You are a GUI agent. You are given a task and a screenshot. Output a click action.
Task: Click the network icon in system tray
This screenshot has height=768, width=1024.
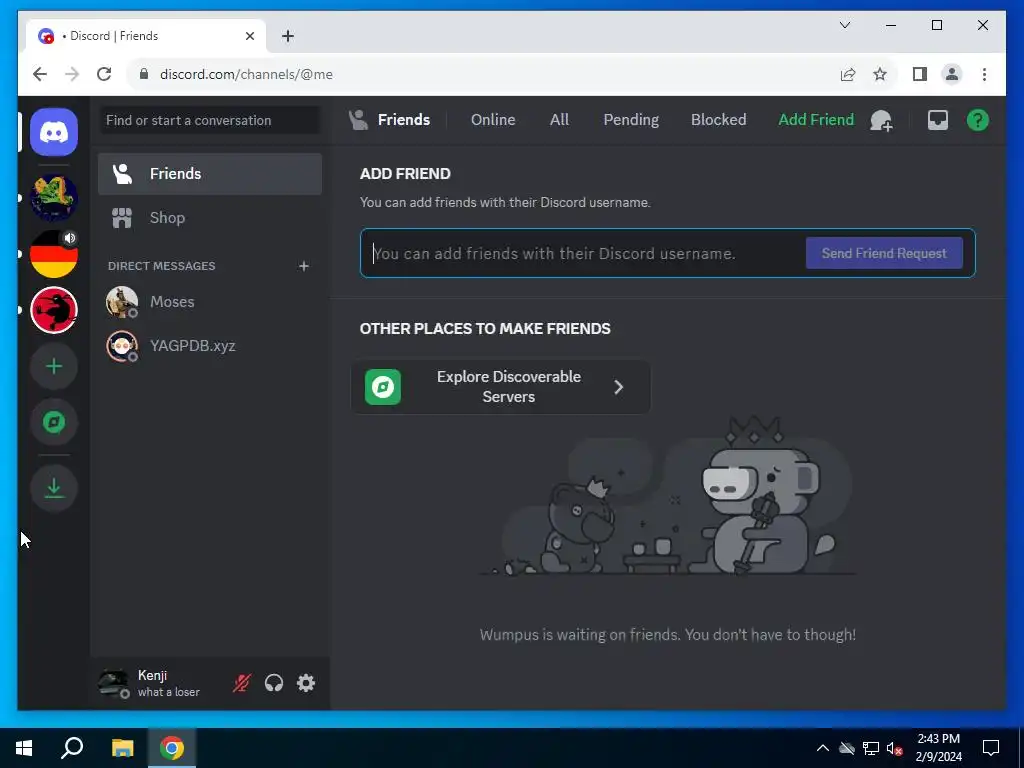click(871, 748)
